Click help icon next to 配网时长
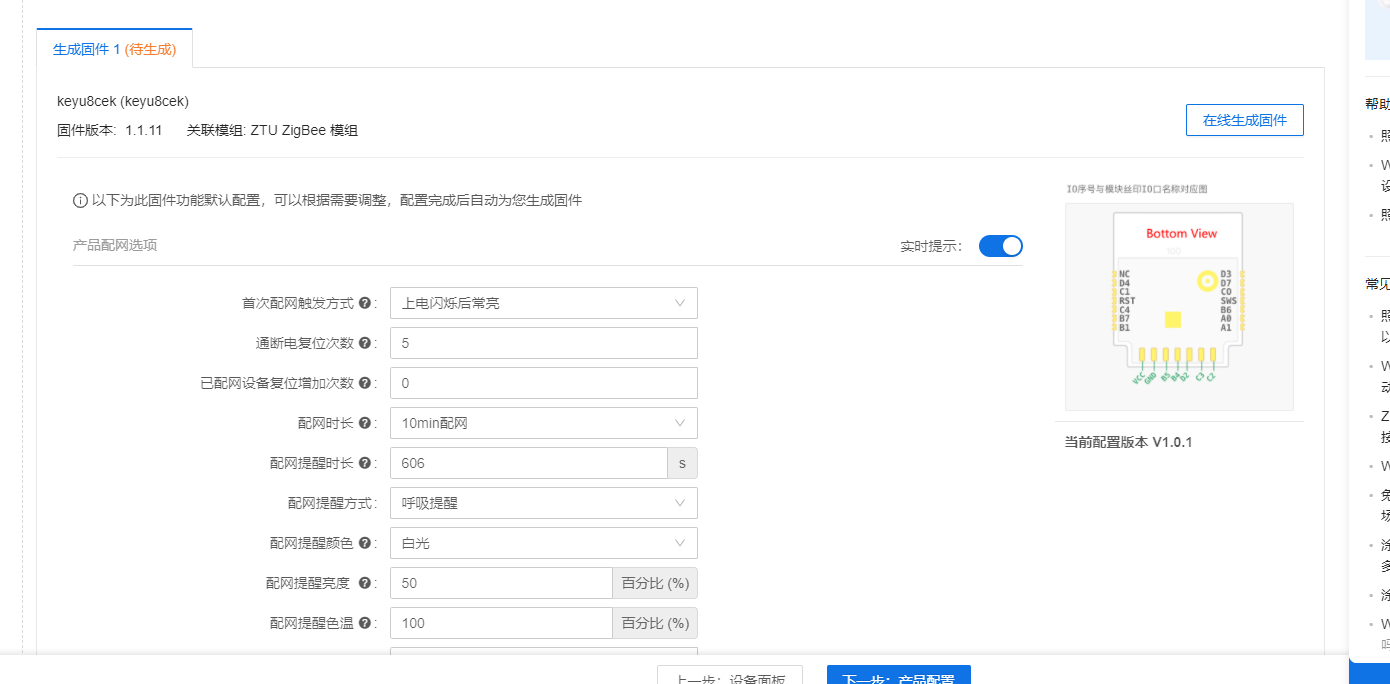Viewport: 1390px width, 684px height. point(366,423)
